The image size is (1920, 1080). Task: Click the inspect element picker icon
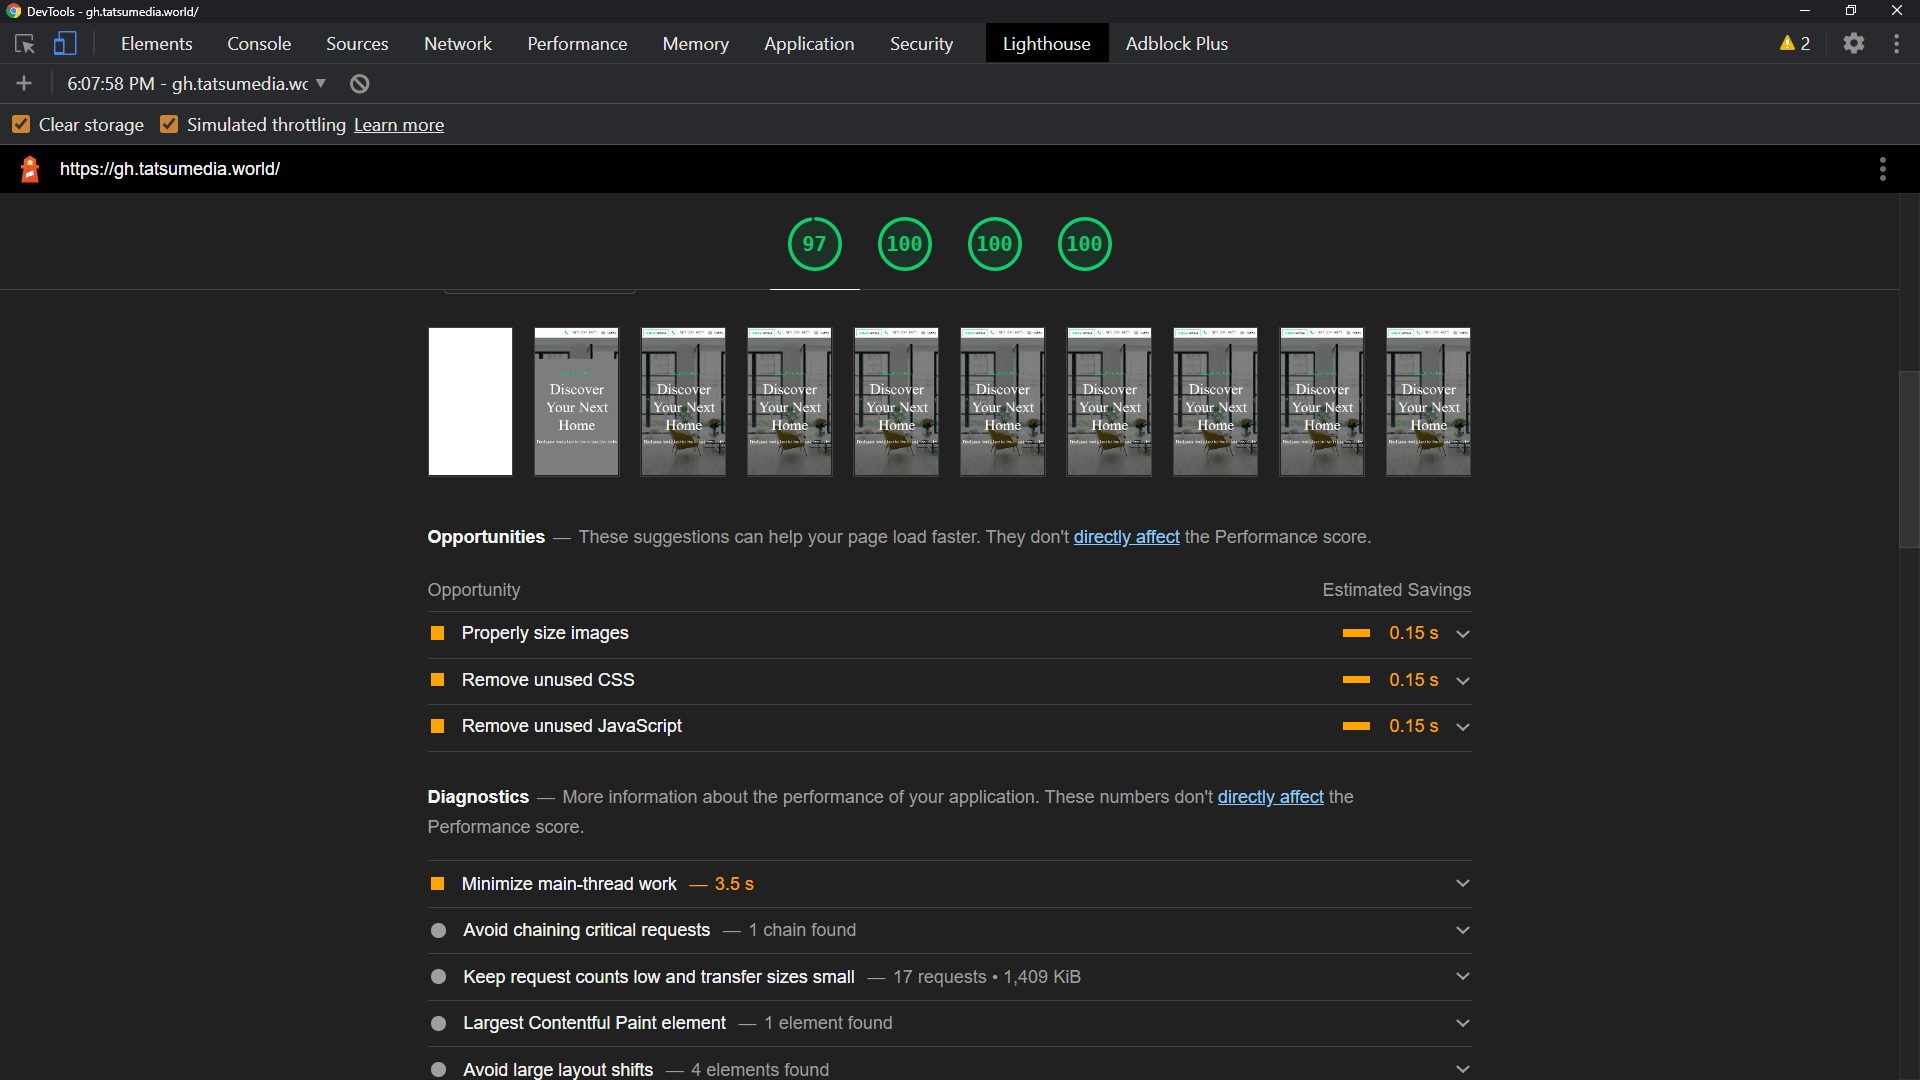pyautogui.click(x=25, y=44)
